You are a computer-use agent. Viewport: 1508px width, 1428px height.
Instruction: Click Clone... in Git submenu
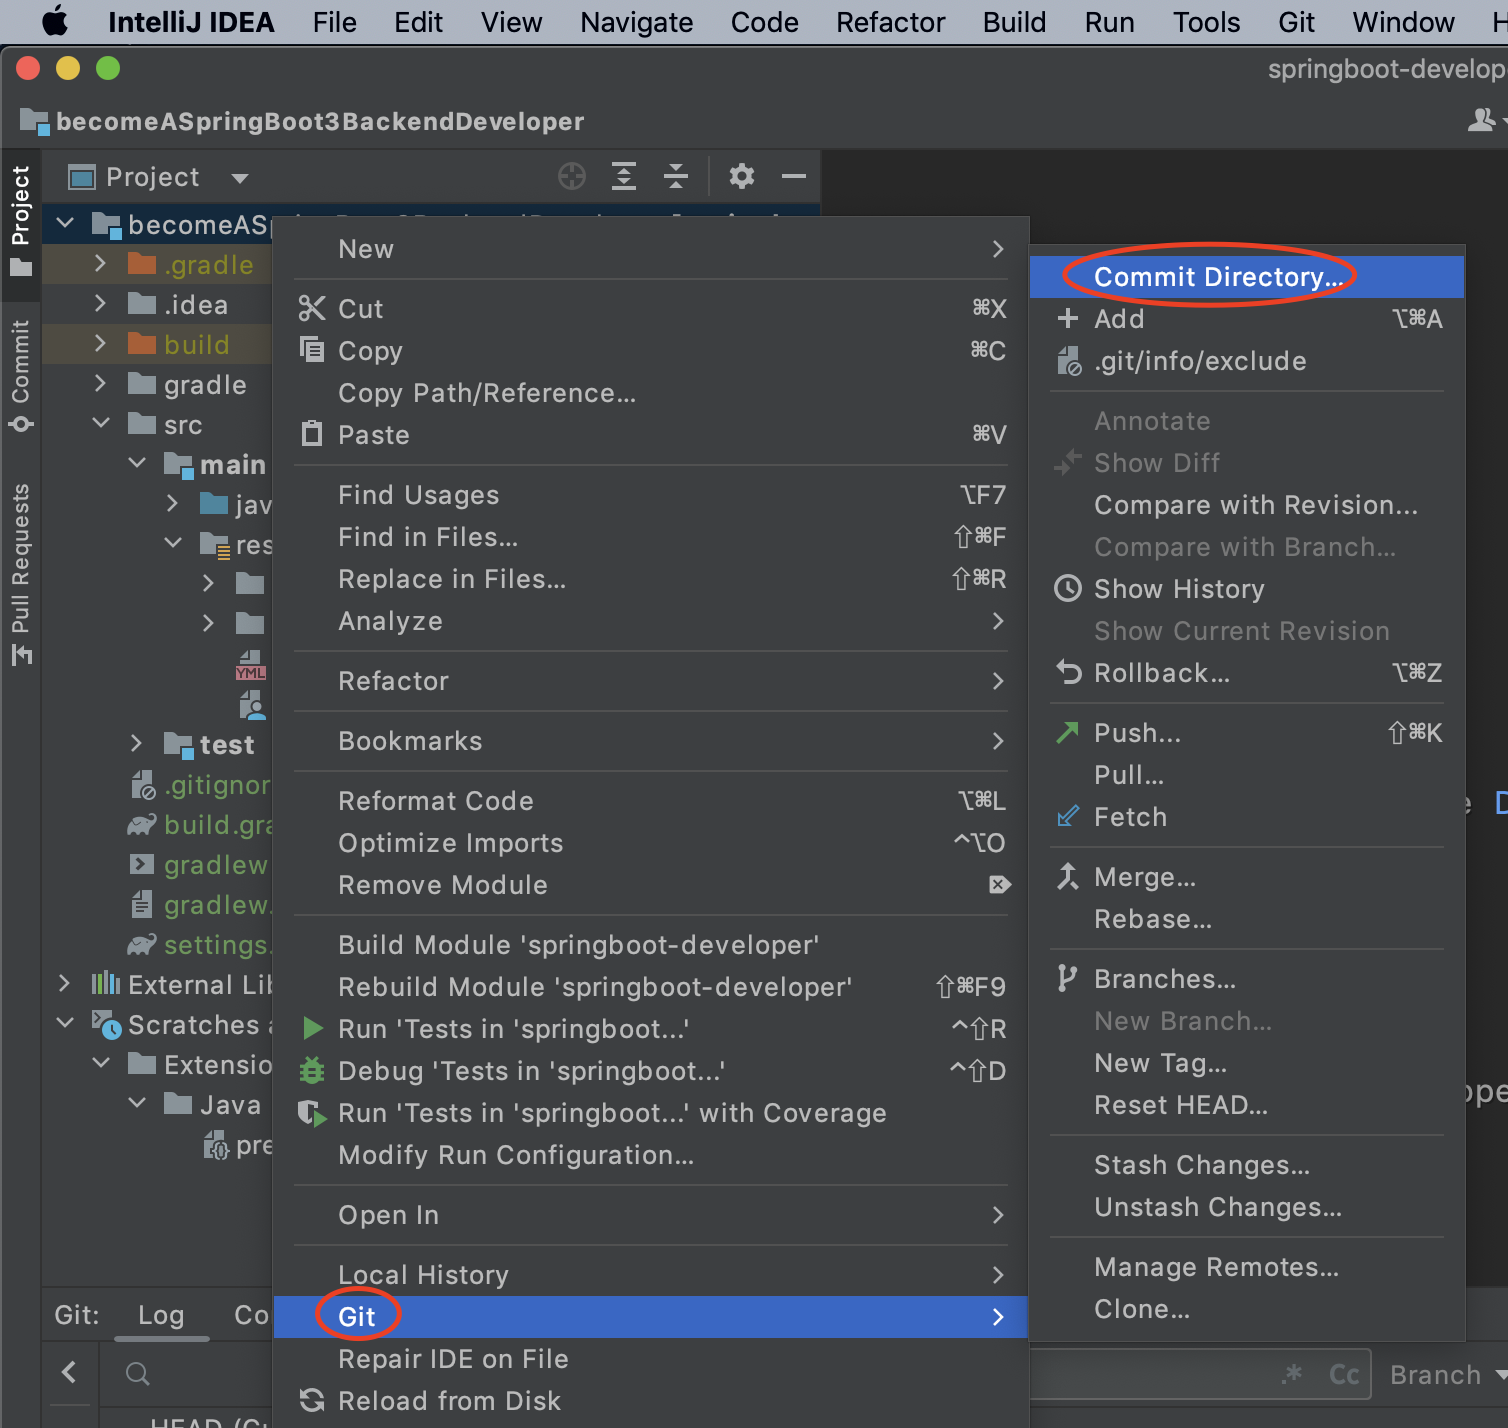pyautogui.click(x=1247, y=1309)
